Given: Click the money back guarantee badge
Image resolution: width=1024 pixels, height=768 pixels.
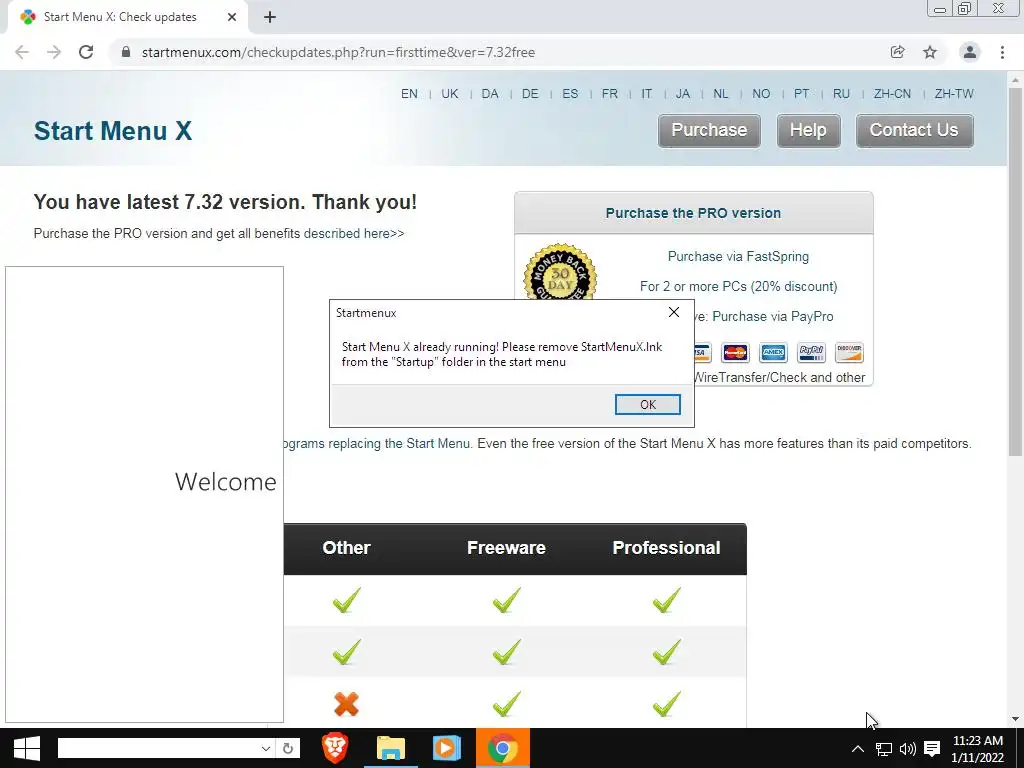Looking at the screenshot, I should pos(560,272).
